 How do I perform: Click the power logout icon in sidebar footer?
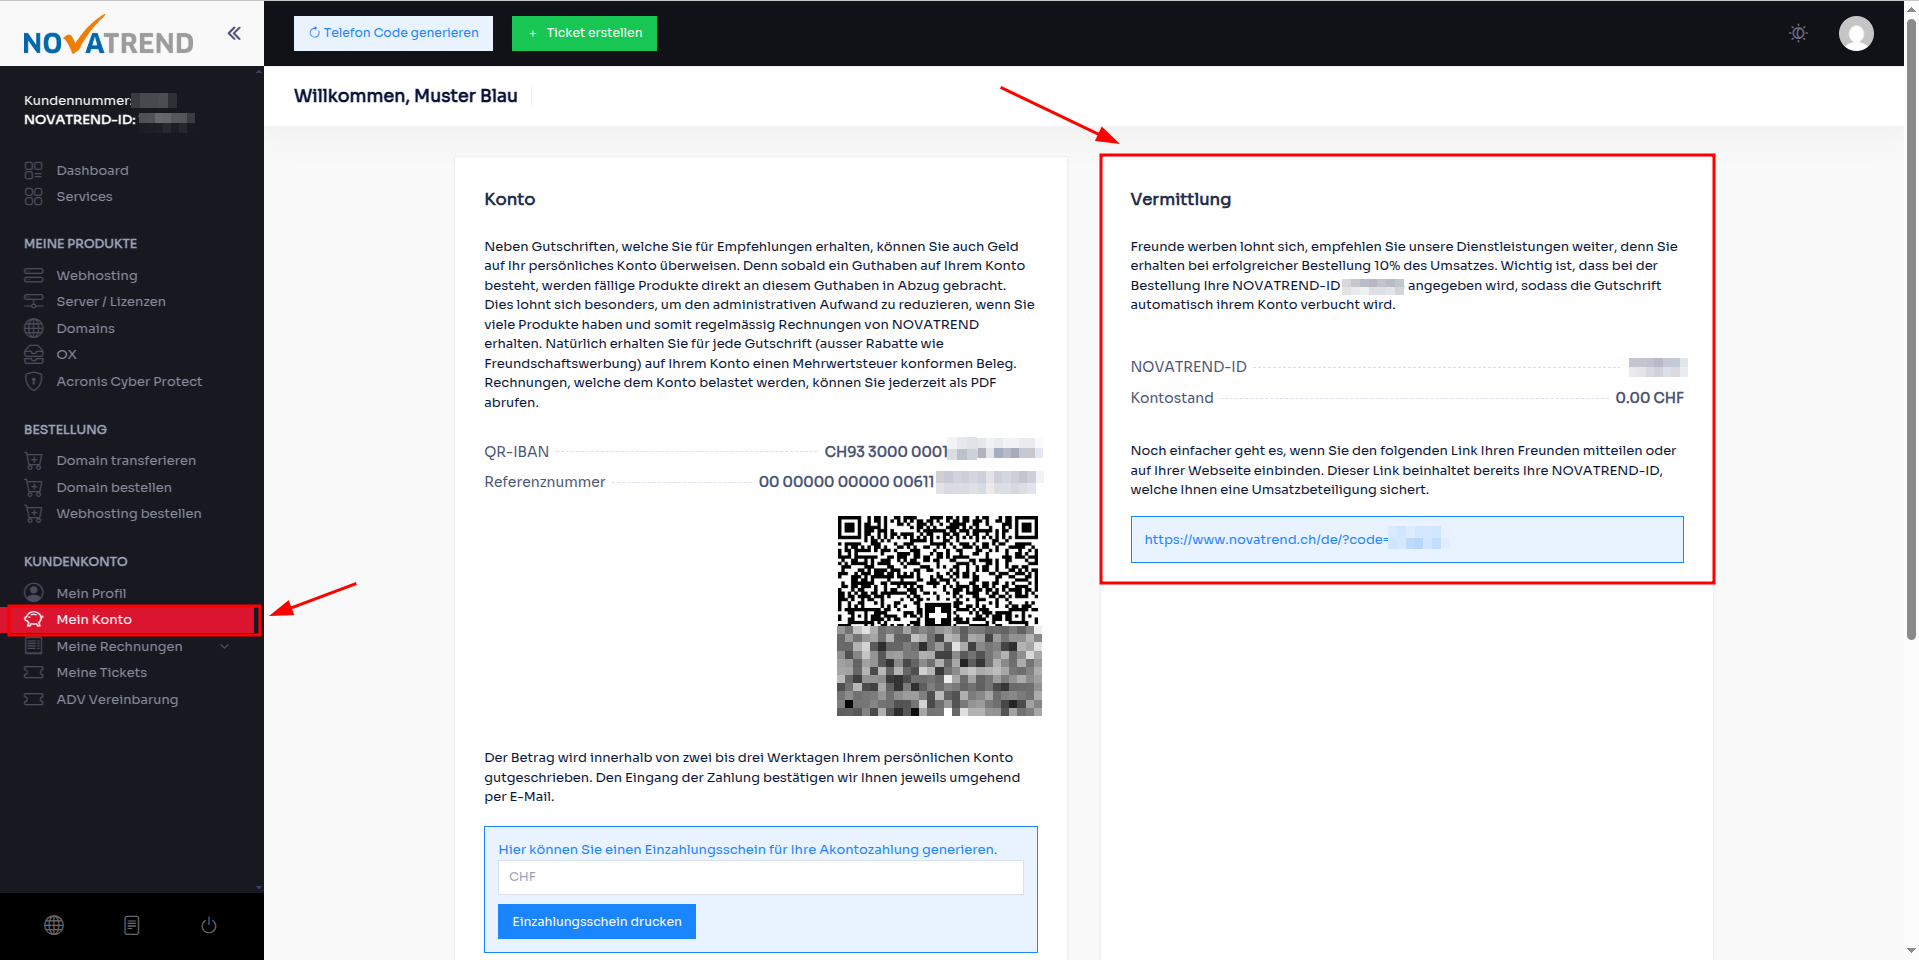(209, 925)
